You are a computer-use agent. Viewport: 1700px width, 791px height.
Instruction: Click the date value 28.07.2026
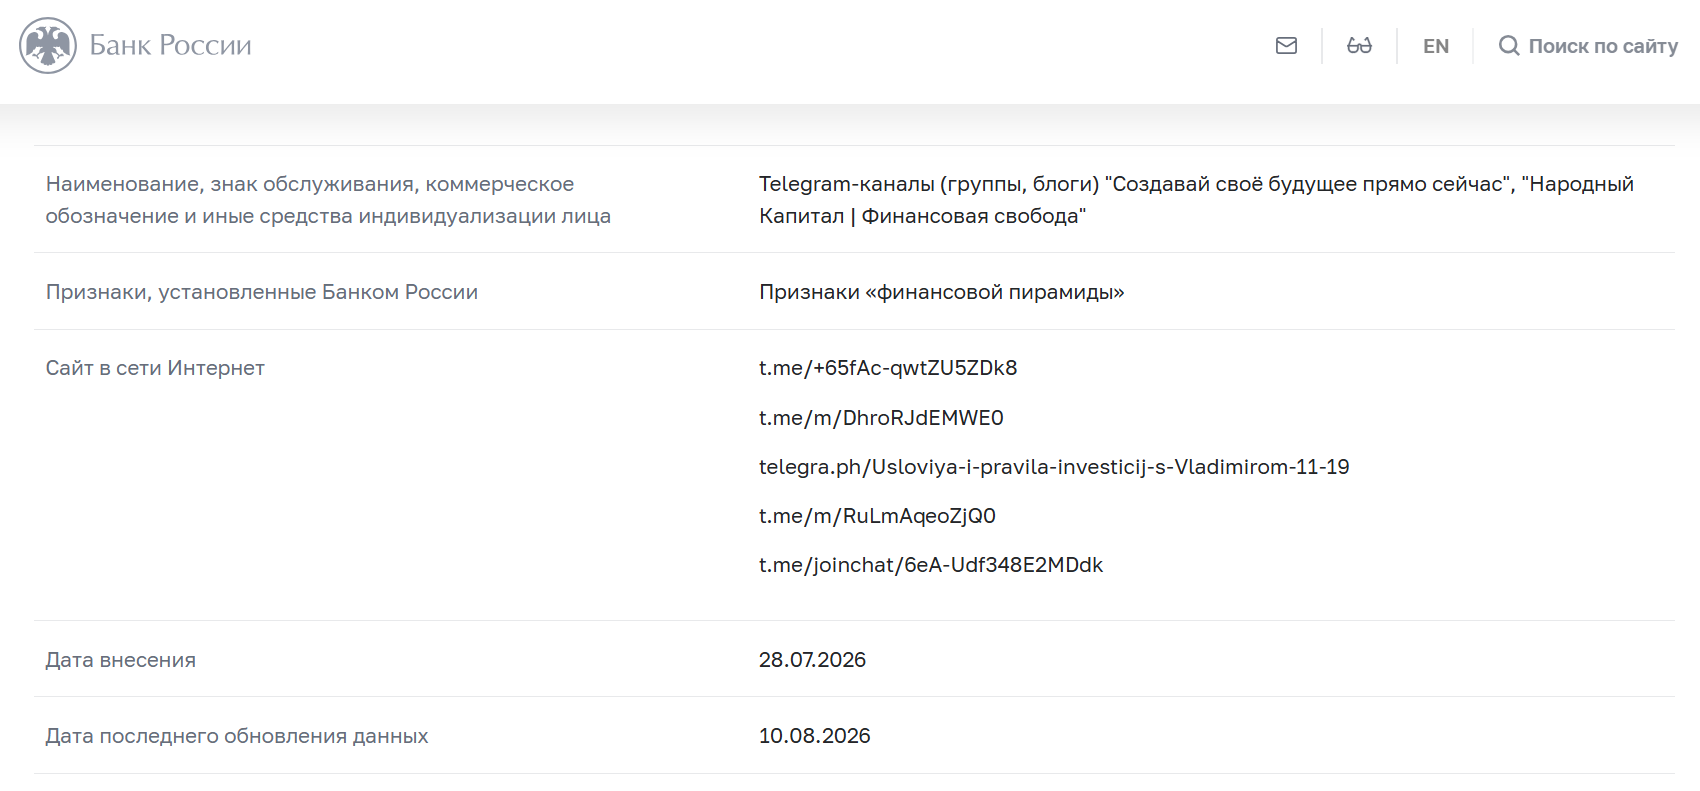tap(812, 660)
